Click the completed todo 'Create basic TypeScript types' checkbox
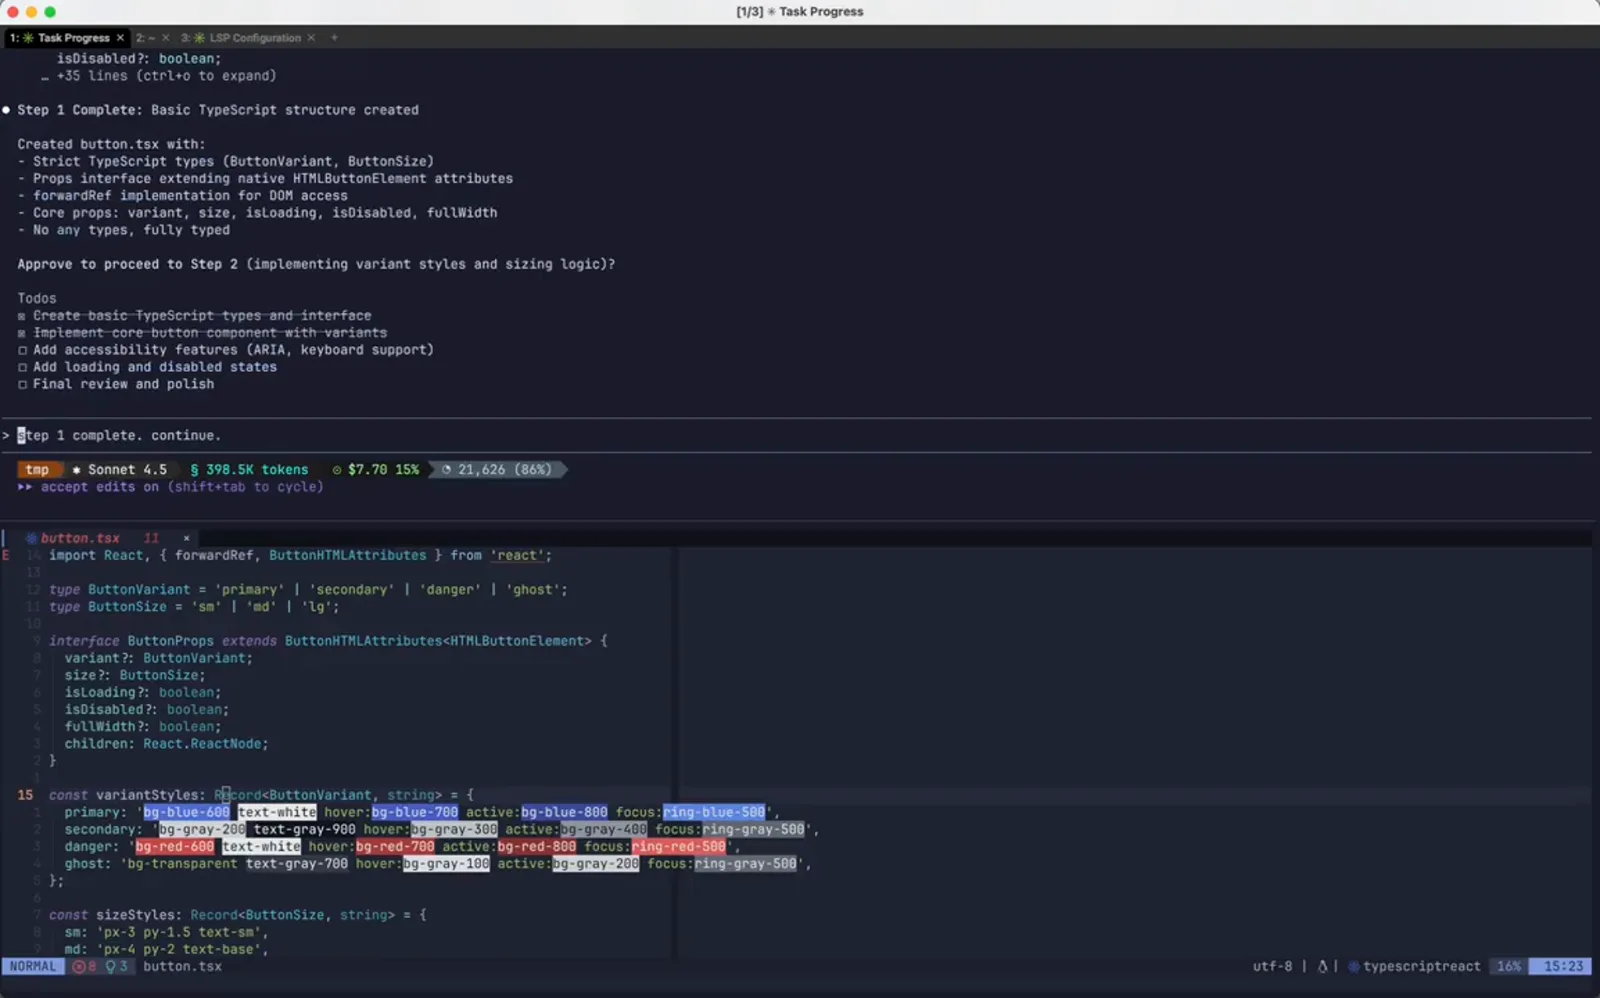The height and width of the screenshot is (998, 1600). (22, 316)
